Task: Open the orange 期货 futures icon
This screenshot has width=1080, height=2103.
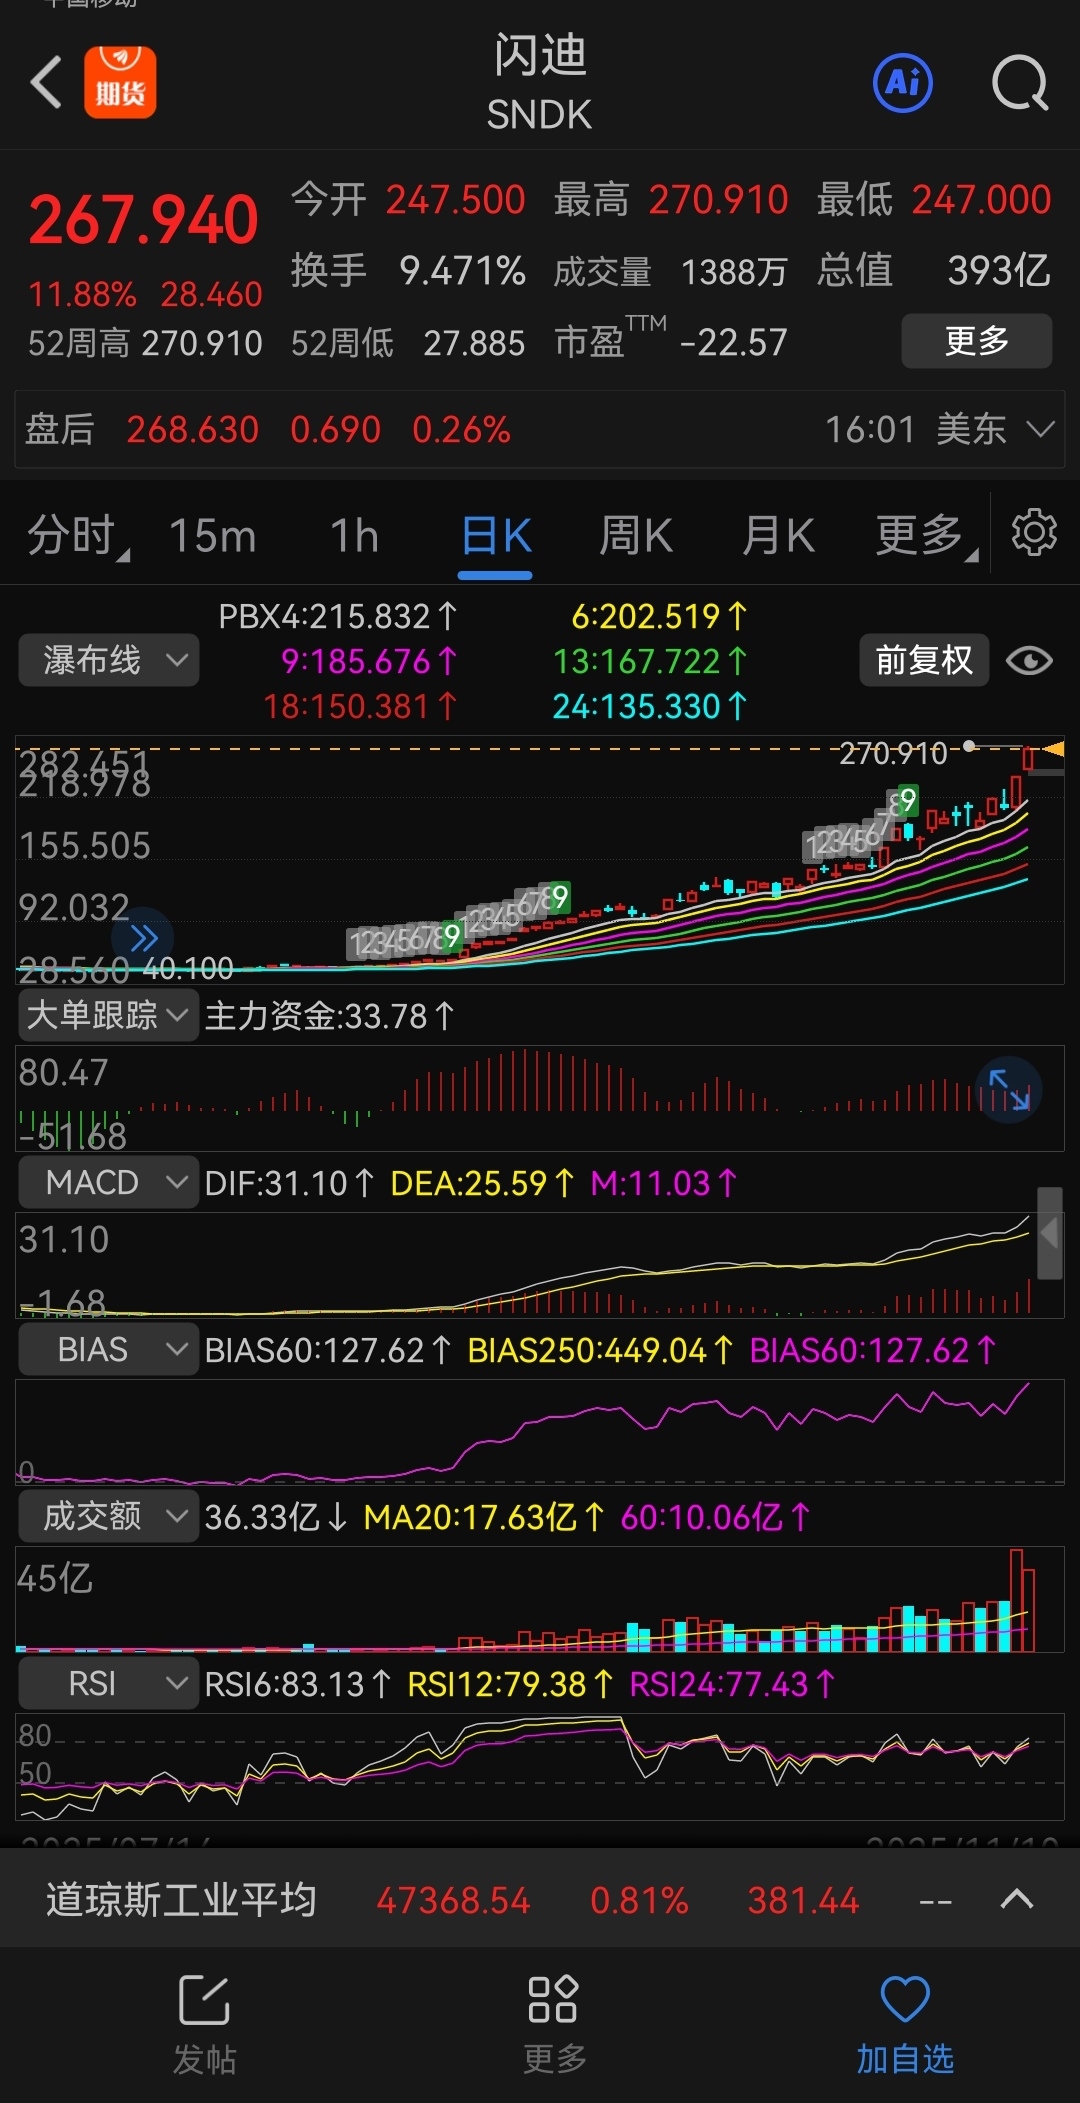Action: tap(120, 83)
